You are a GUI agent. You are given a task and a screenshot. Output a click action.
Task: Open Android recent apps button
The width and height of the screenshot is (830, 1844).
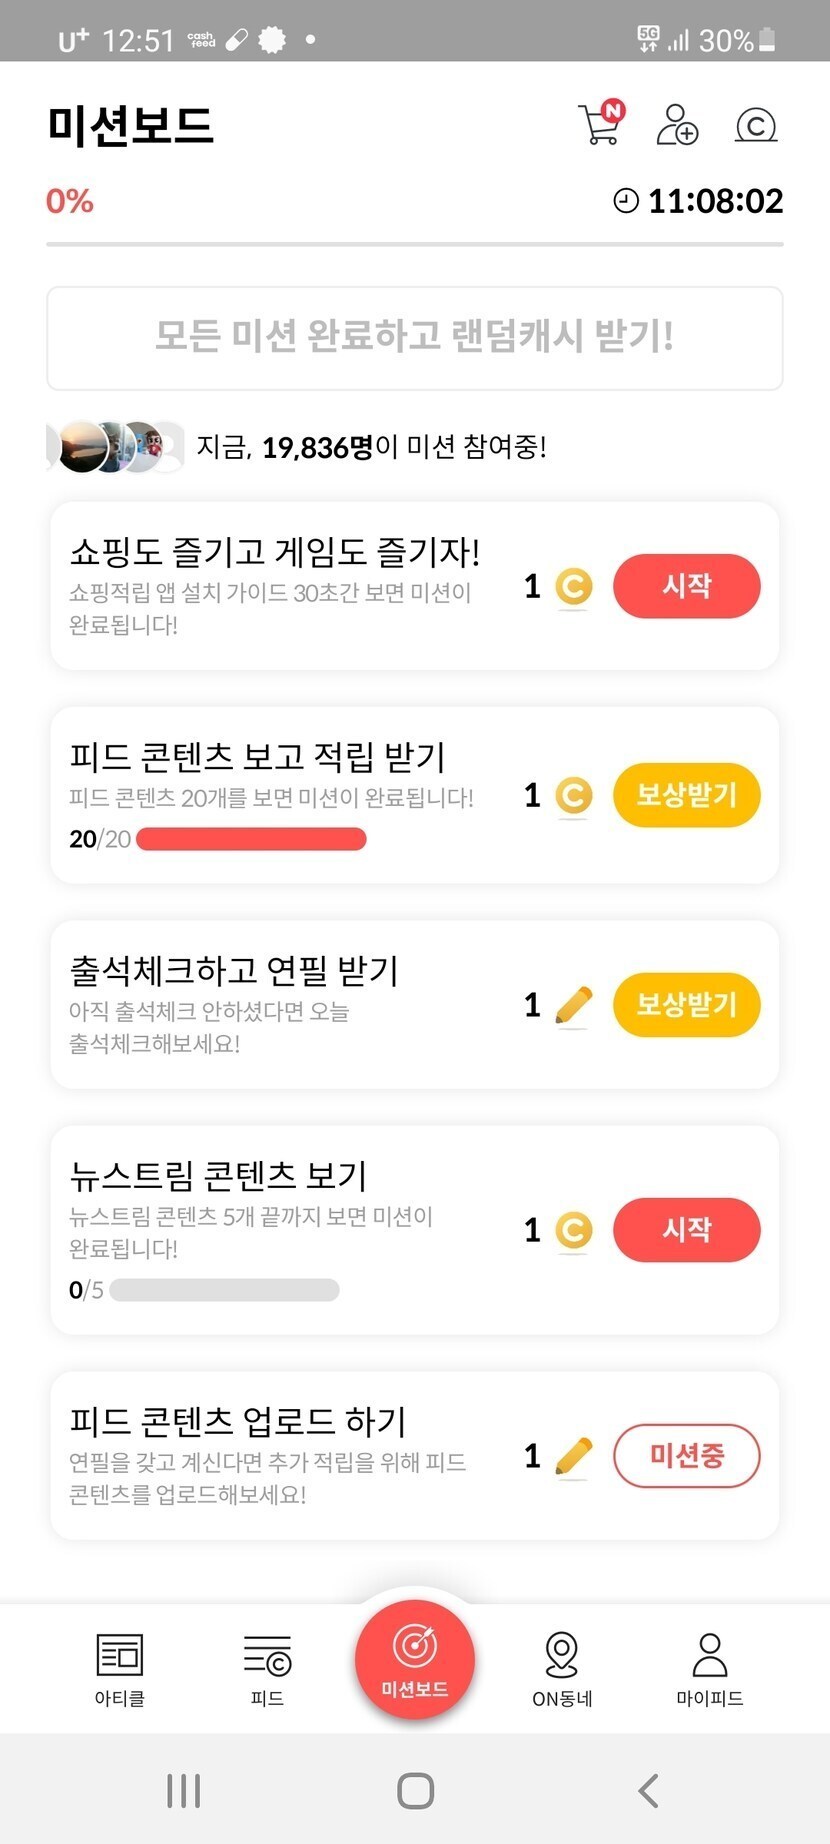click(184, 1790)
